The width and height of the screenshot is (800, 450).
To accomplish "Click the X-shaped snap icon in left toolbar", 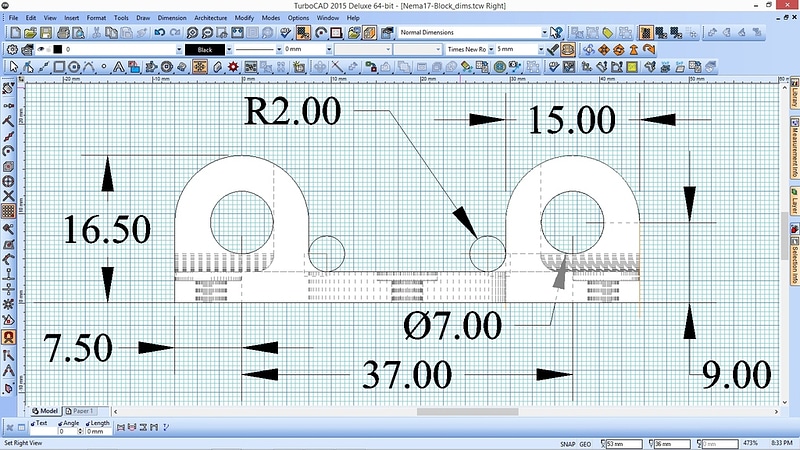I will pos(8,196).
